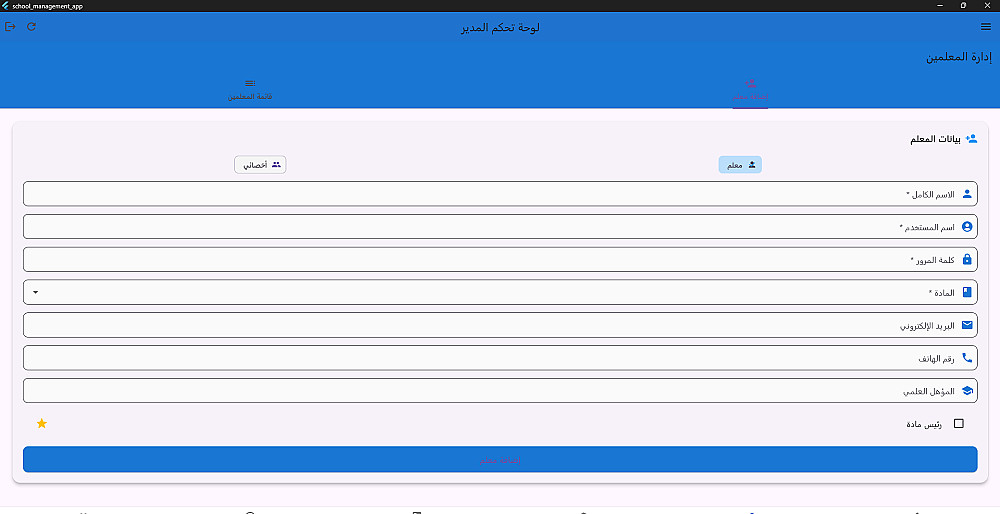The image size is (1000, 514).
Task: Click the account circle icon beside اسم المستخدم
Action: pyautogui.click(x=967, y=226)
